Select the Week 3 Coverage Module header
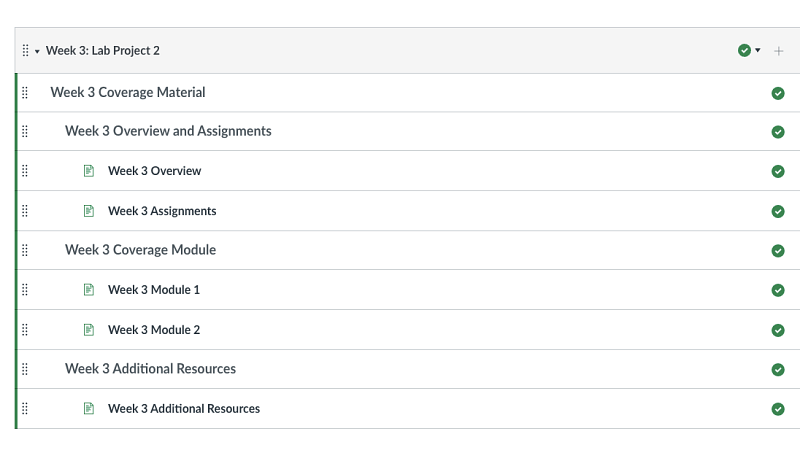800x450 pixels. (140, 250)
